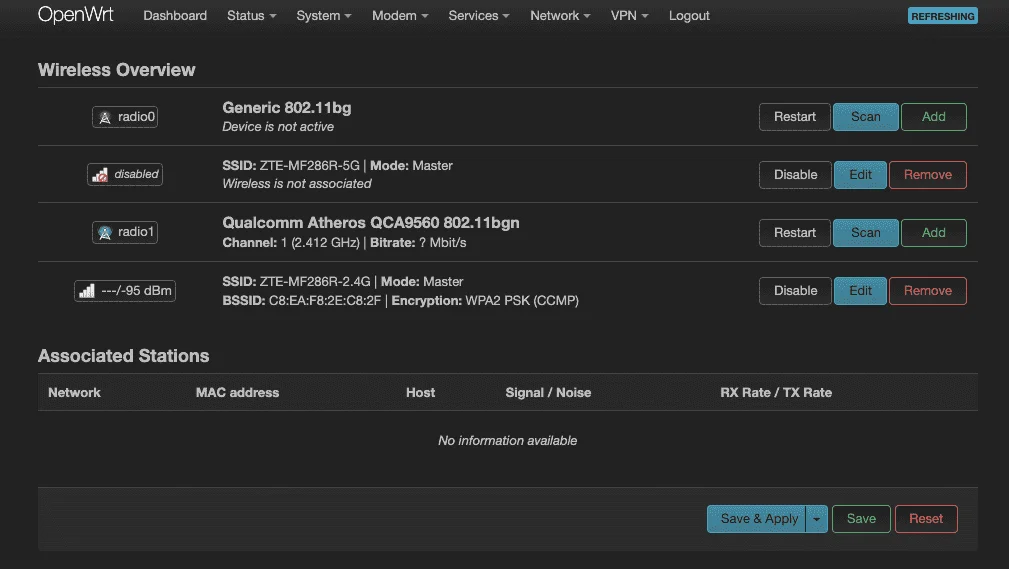This screenshot has height=569, width=1009.
Task: Remove the ZTE-MF286R-2.4G network
Action: pyautogui.click(x=928, y=290)
